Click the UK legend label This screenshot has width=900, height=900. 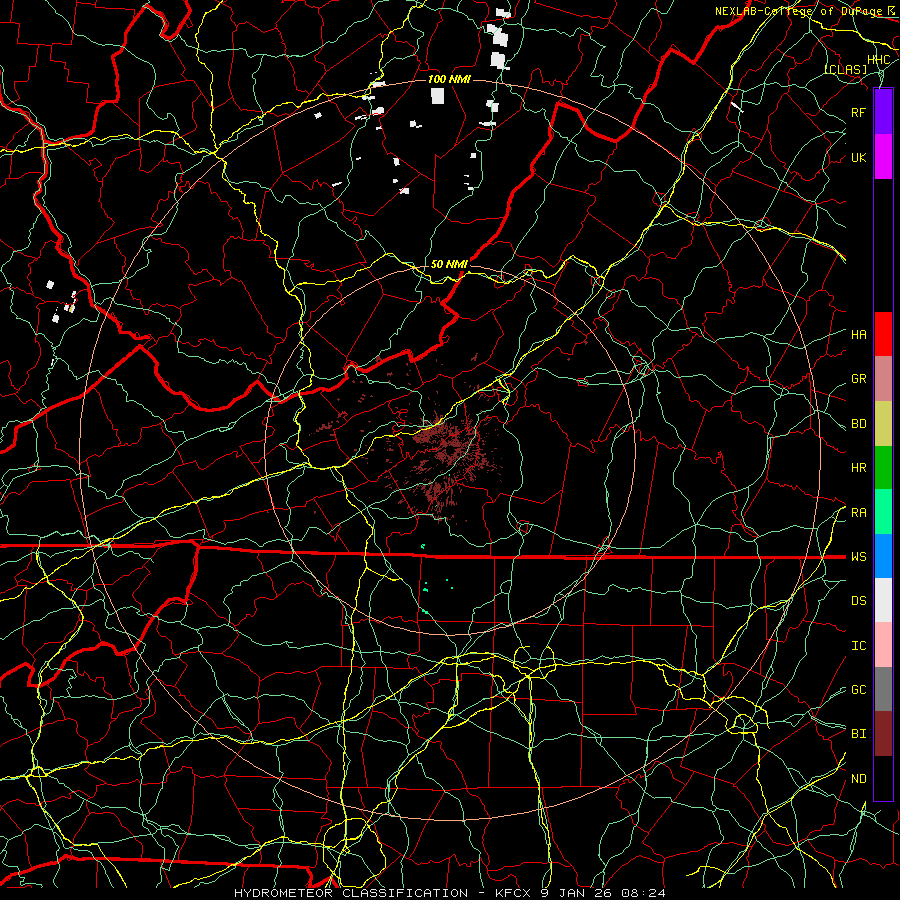[x=859, y=157]
